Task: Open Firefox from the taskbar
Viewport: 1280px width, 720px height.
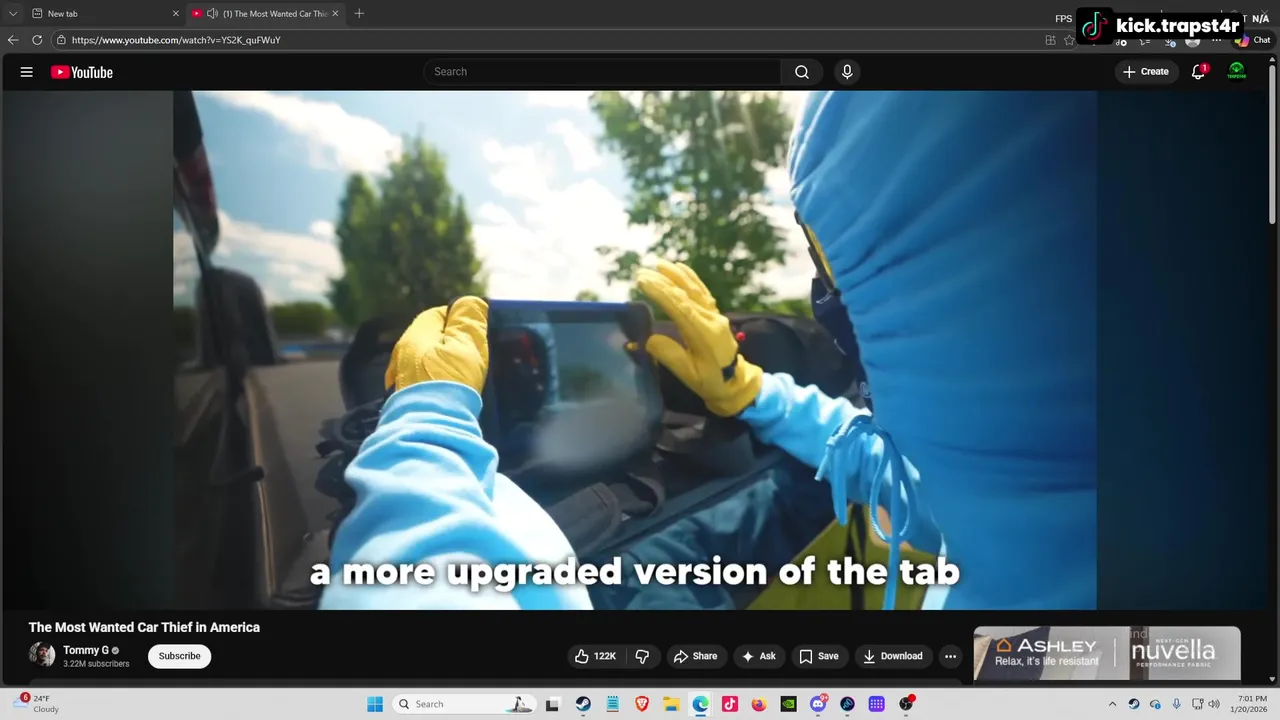Action: click(x=759, y=704)
